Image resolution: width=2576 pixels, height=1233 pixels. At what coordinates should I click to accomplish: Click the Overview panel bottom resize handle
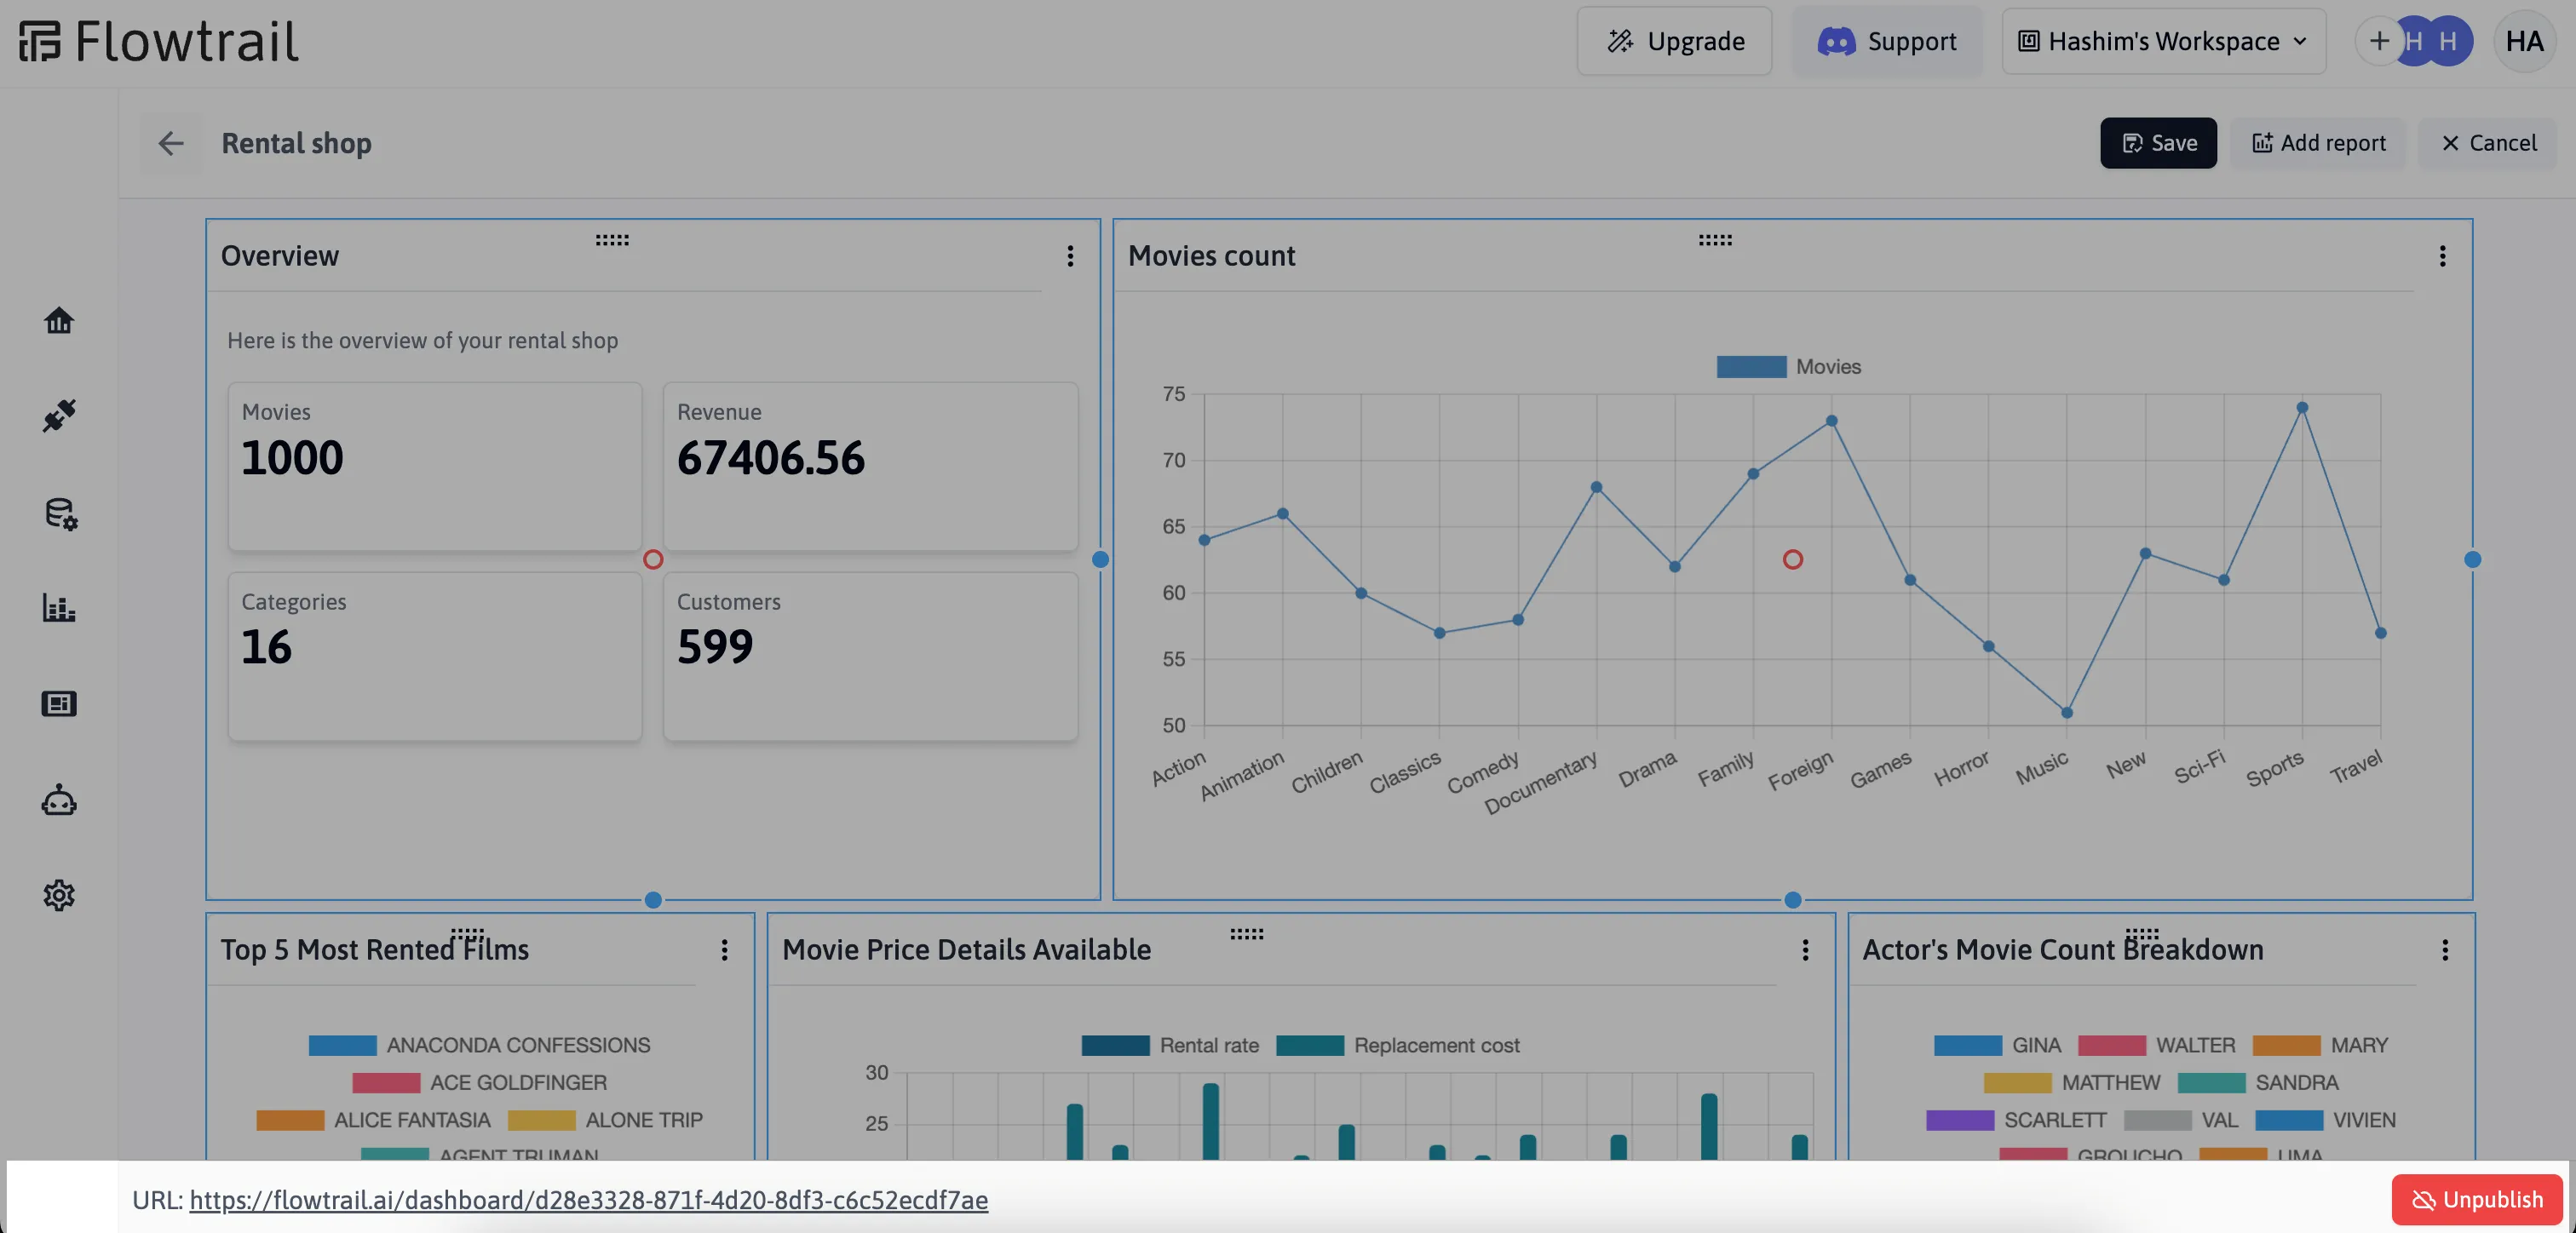pyautogui.click(x=653, y=899)
